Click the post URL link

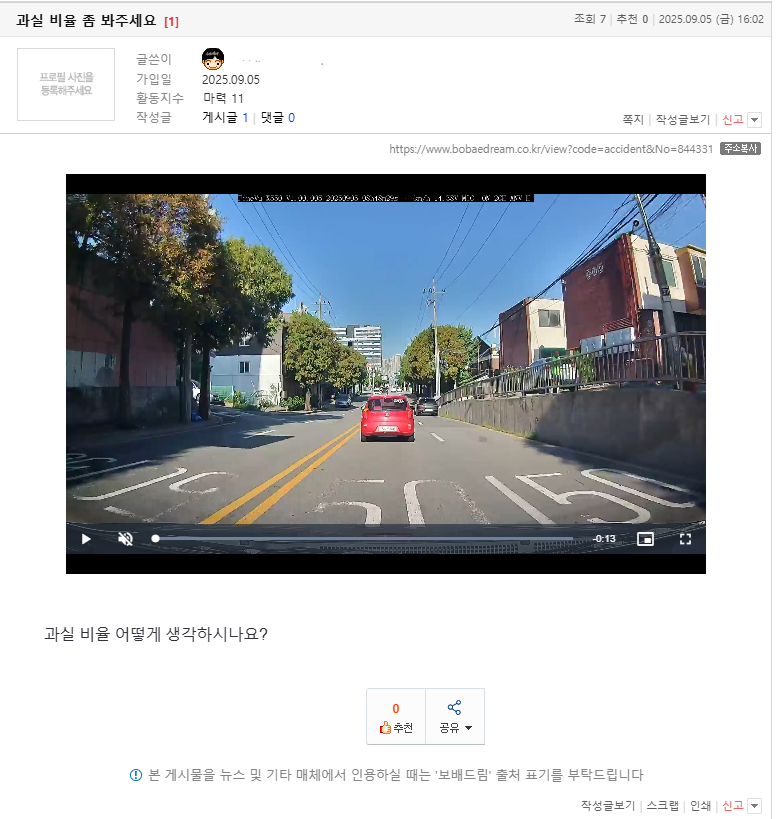pyautogui.click(x=551, y=149)
